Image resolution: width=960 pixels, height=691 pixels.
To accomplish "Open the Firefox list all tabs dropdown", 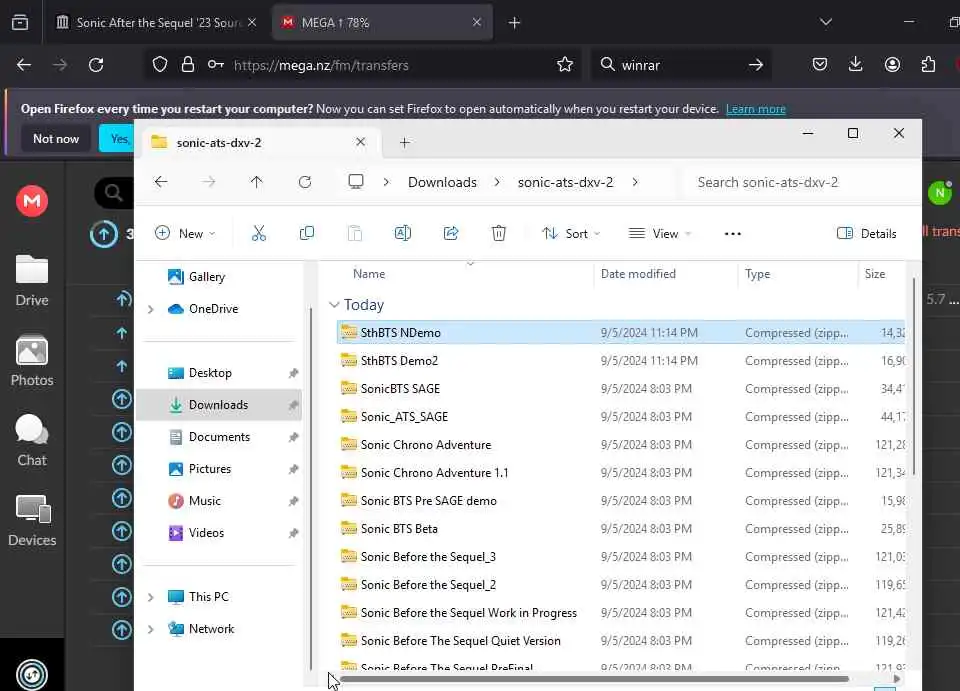I will [826, 23].
